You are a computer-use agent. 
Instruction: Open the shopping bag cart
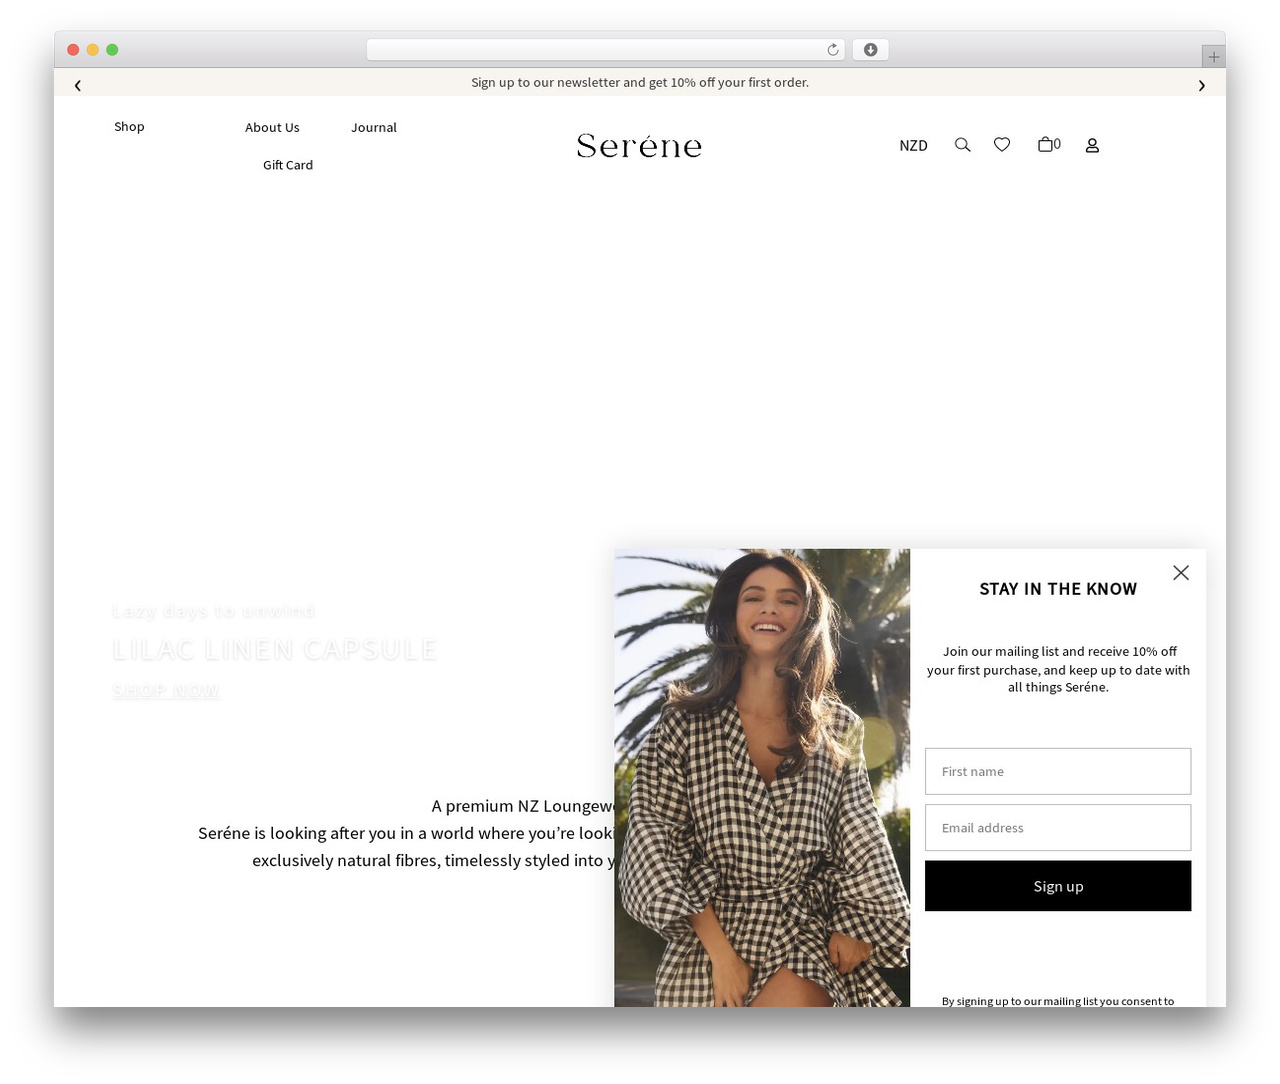1049,144
